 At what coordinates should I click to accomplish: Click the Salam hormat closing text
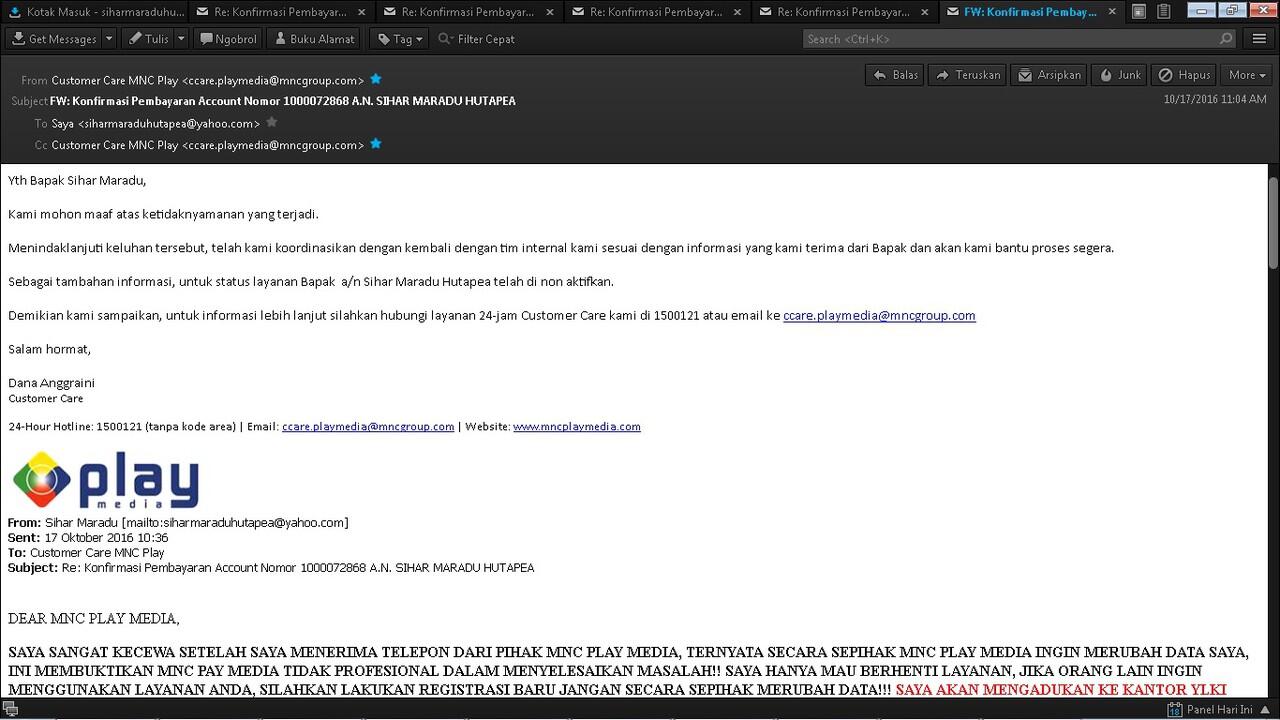[49, 349]
